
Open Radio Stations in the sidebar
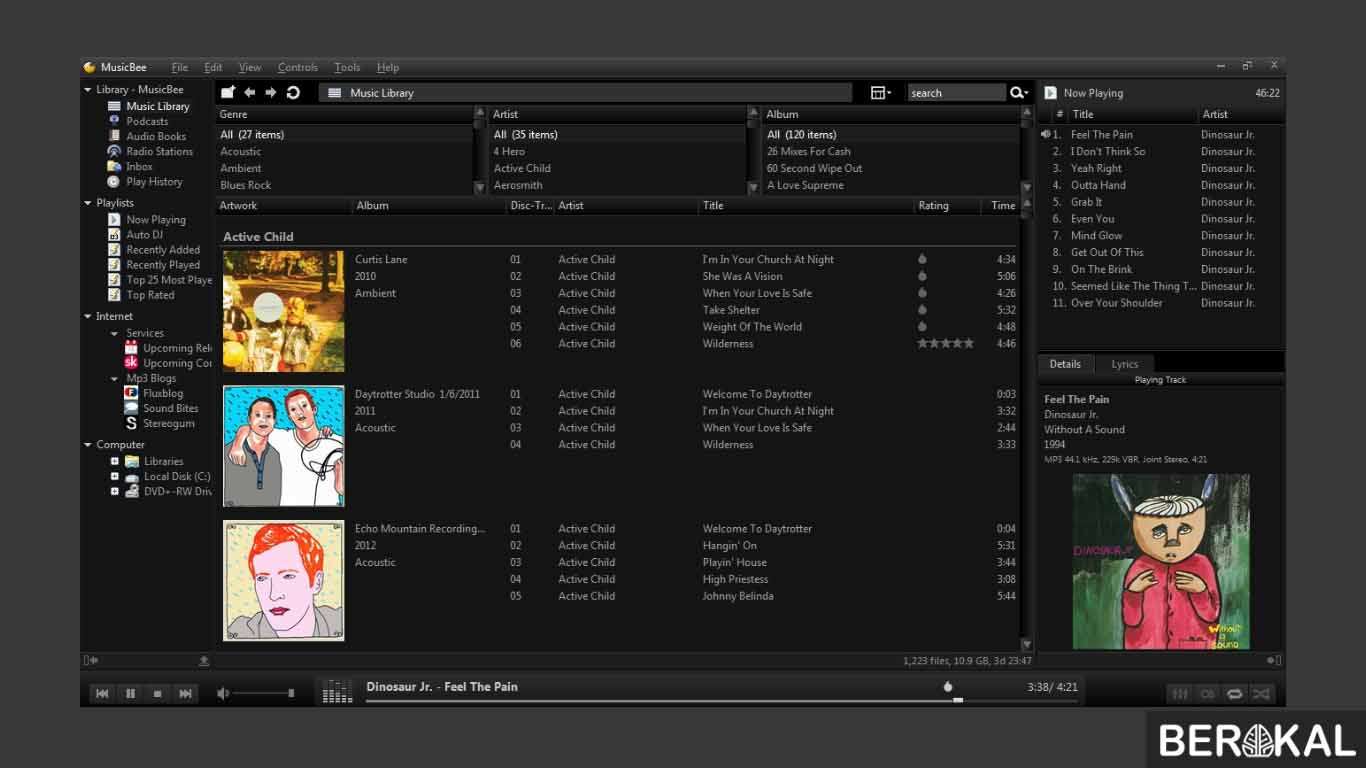(x=159, y=151)
